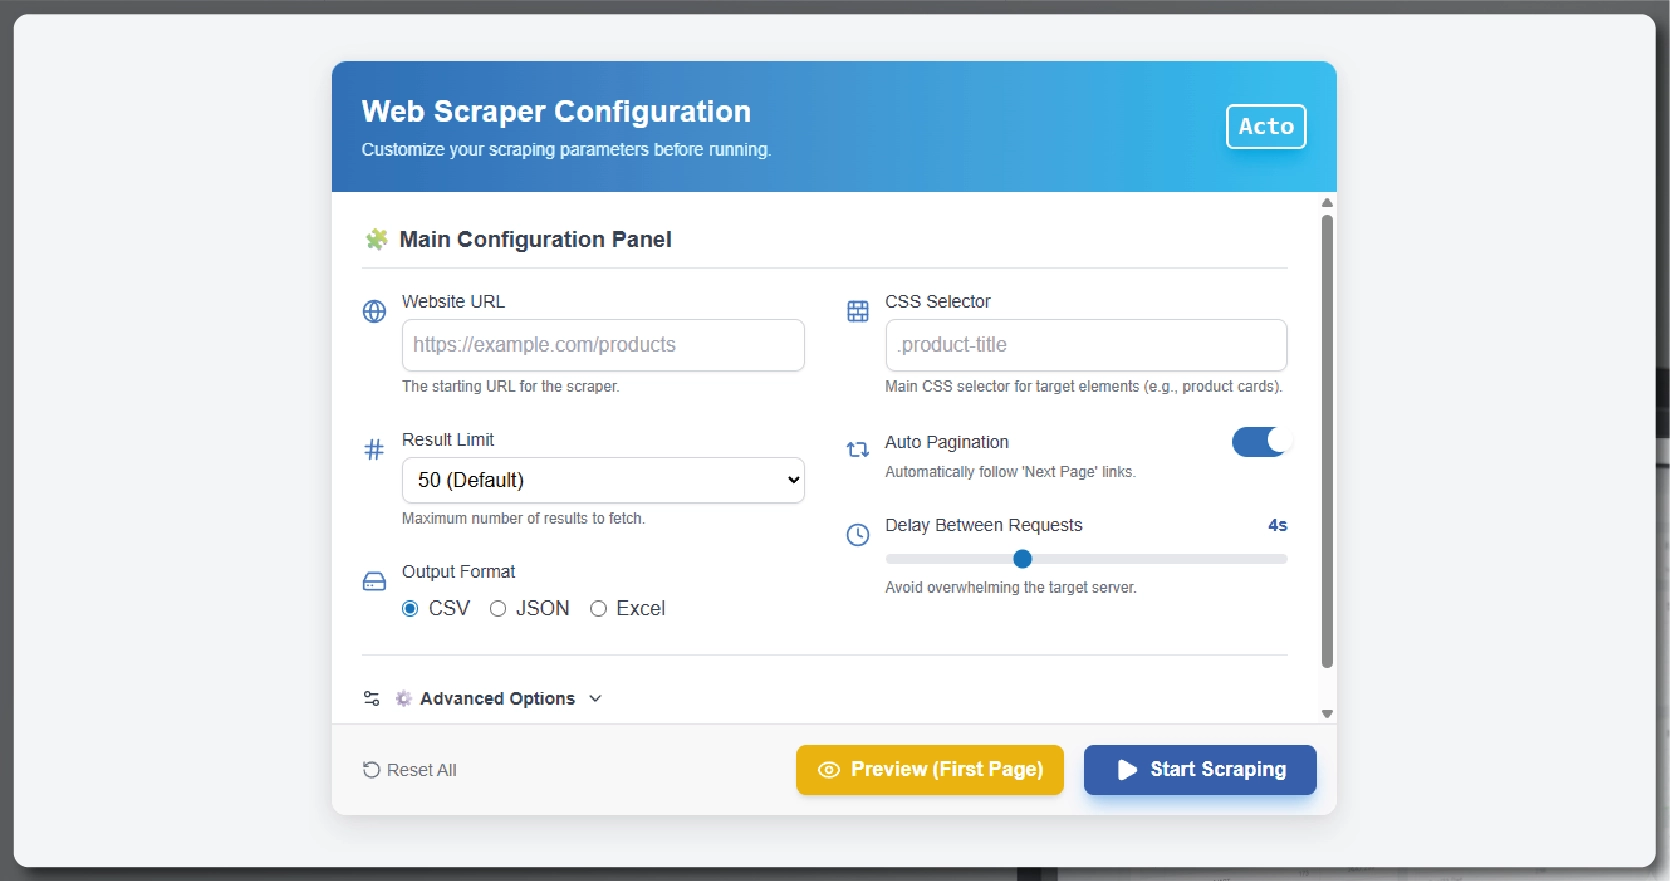This screenshot has height=881, width=1670.
Task: Click the clock icon beside Delay Between Requests
Action: 858,535
